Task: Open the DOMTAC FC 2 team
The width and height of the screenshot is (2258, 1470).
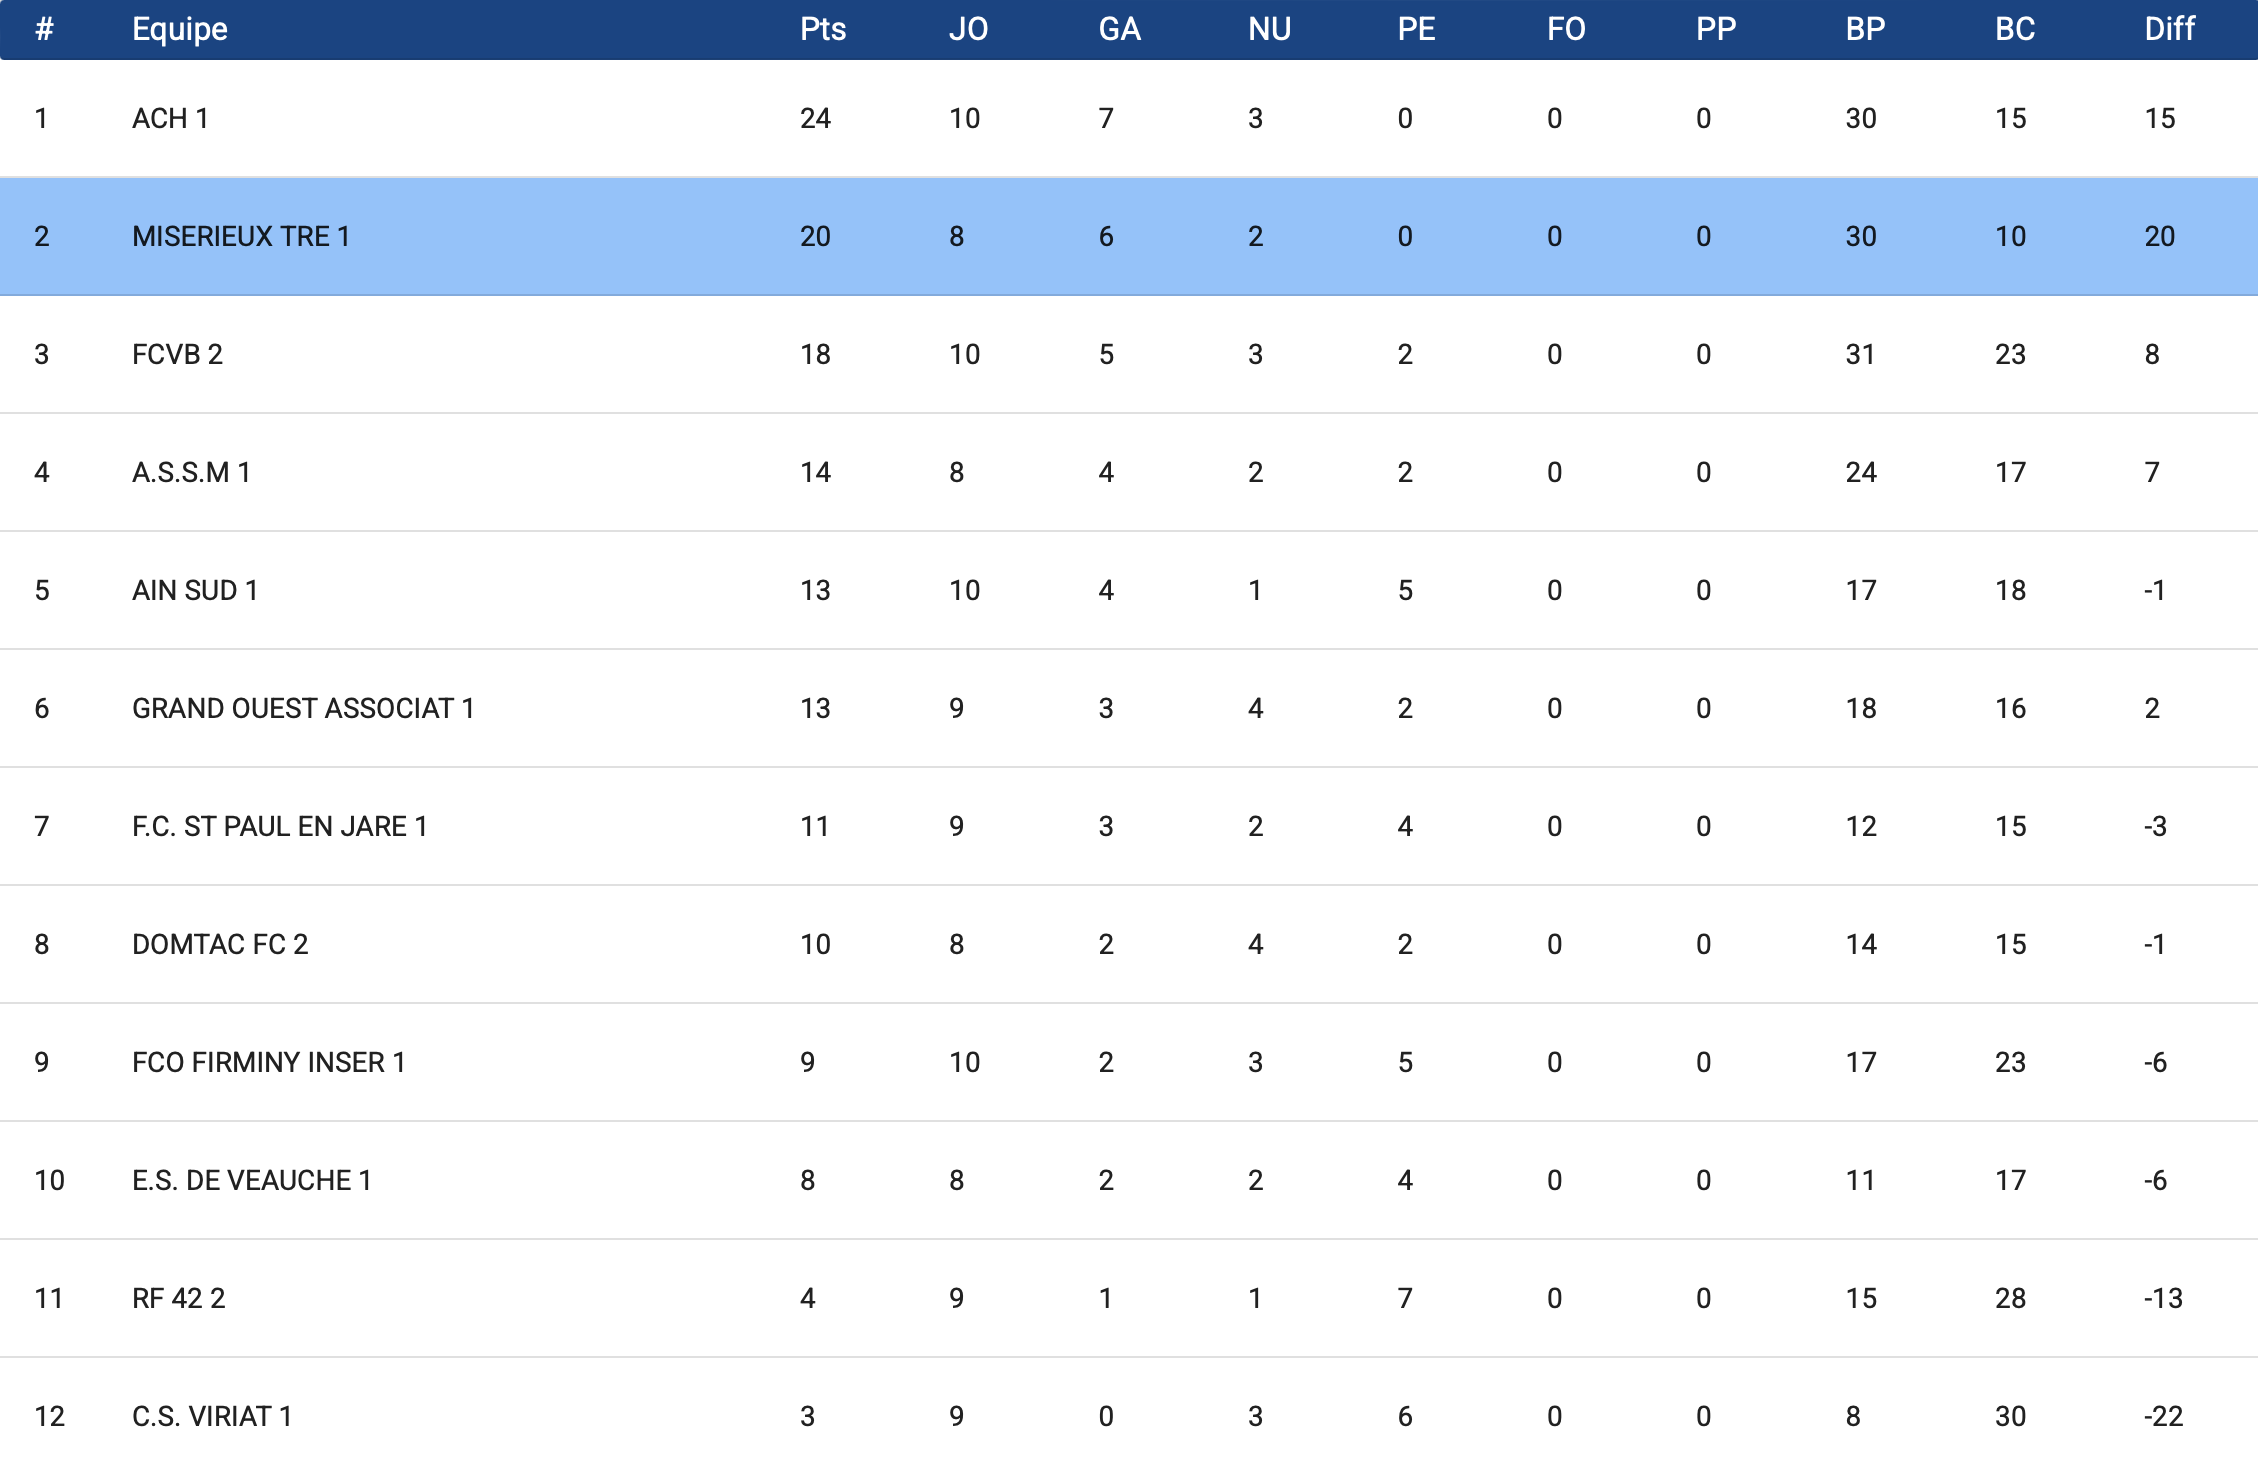Action: coord(220,944)
